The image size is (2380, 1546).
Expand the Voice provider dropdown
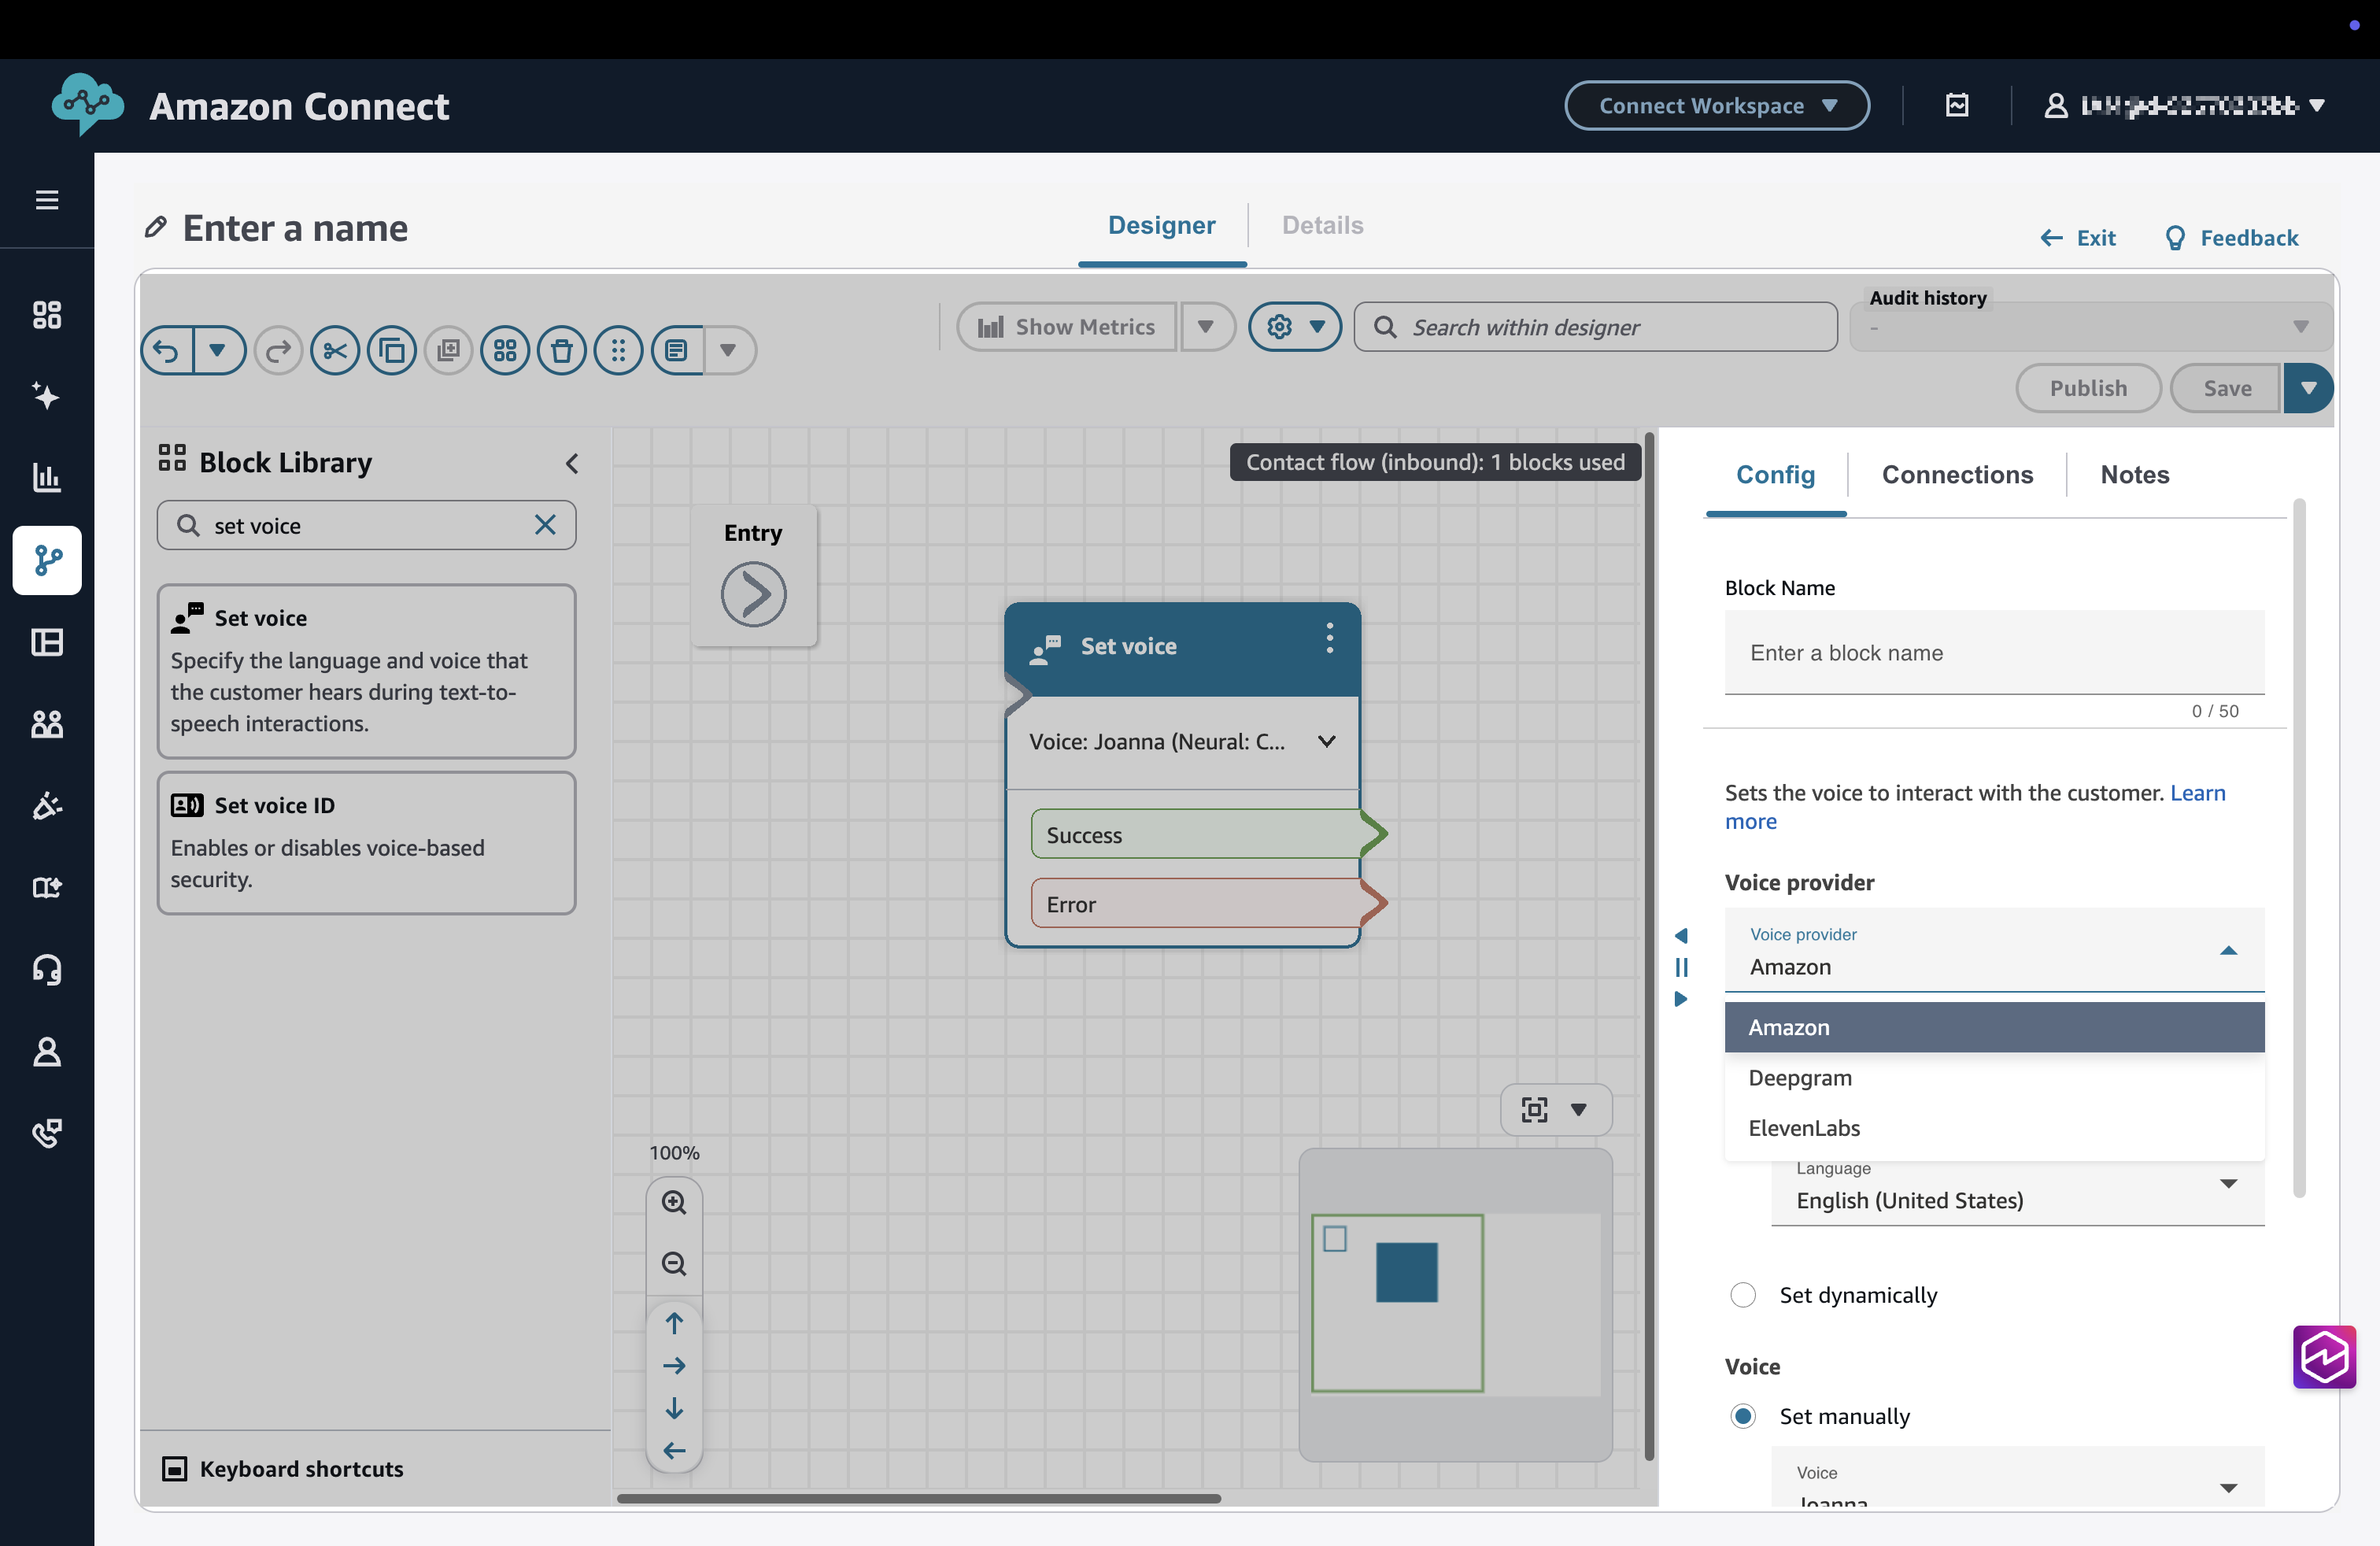pos(2228,951)
